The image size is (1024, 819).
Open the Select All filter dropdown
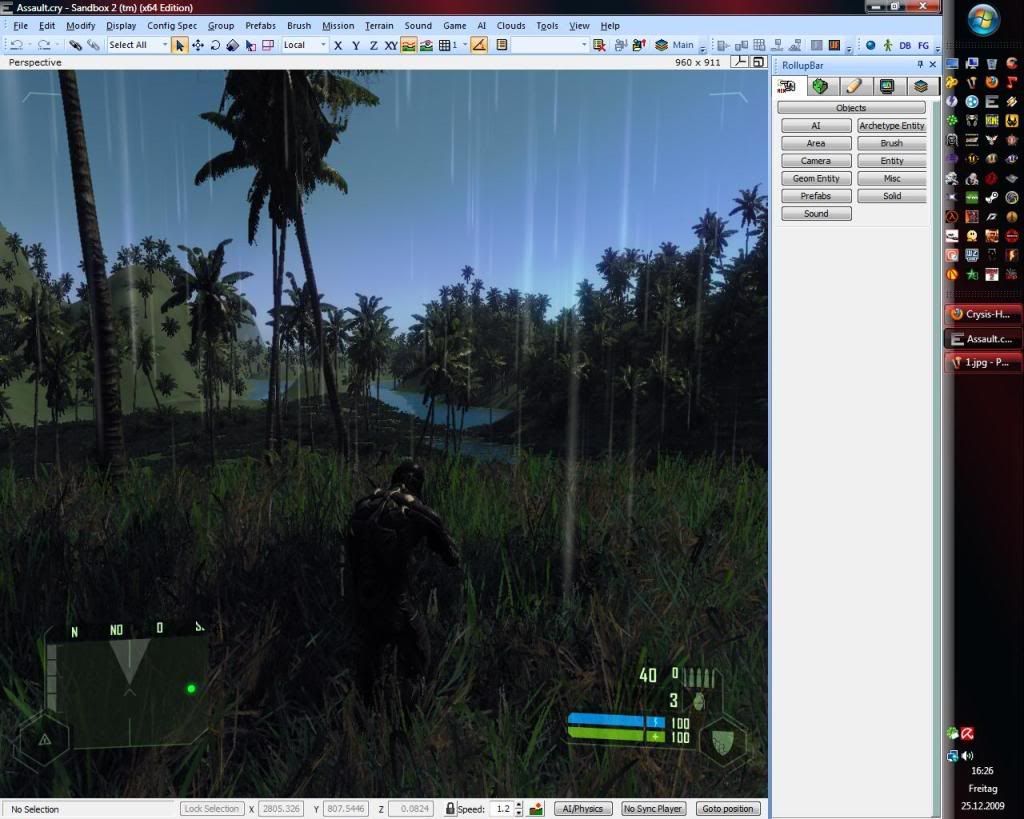coord(137,45)
